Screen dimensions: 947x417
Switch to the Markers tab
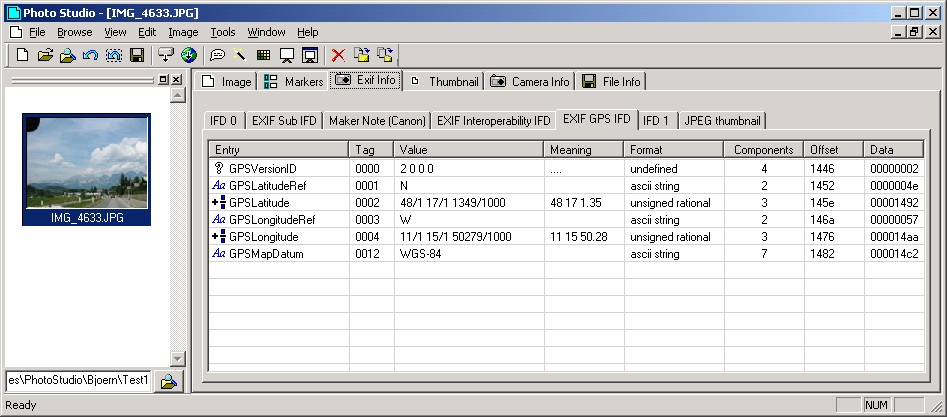[x=294, y=82]
